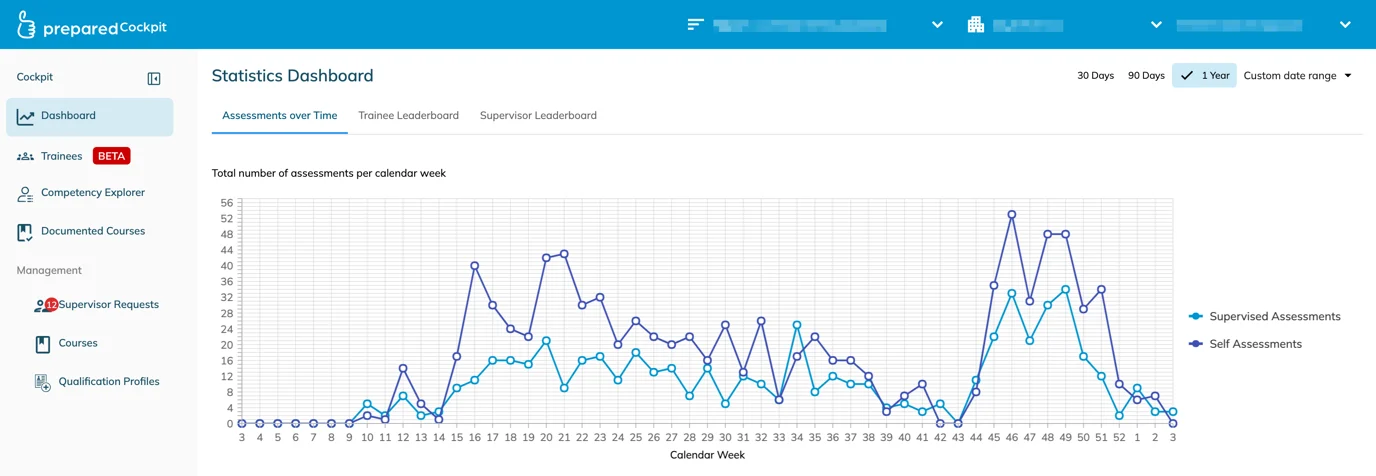Collapse the sidebar with the panel icon
This screenshot has height=476, width=1376.
154,79
